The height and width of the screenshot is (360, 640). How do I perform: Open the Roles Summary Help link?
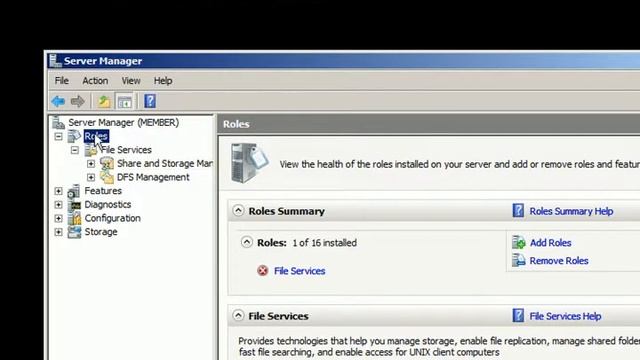pyautogui.click(x=571, y=211)
